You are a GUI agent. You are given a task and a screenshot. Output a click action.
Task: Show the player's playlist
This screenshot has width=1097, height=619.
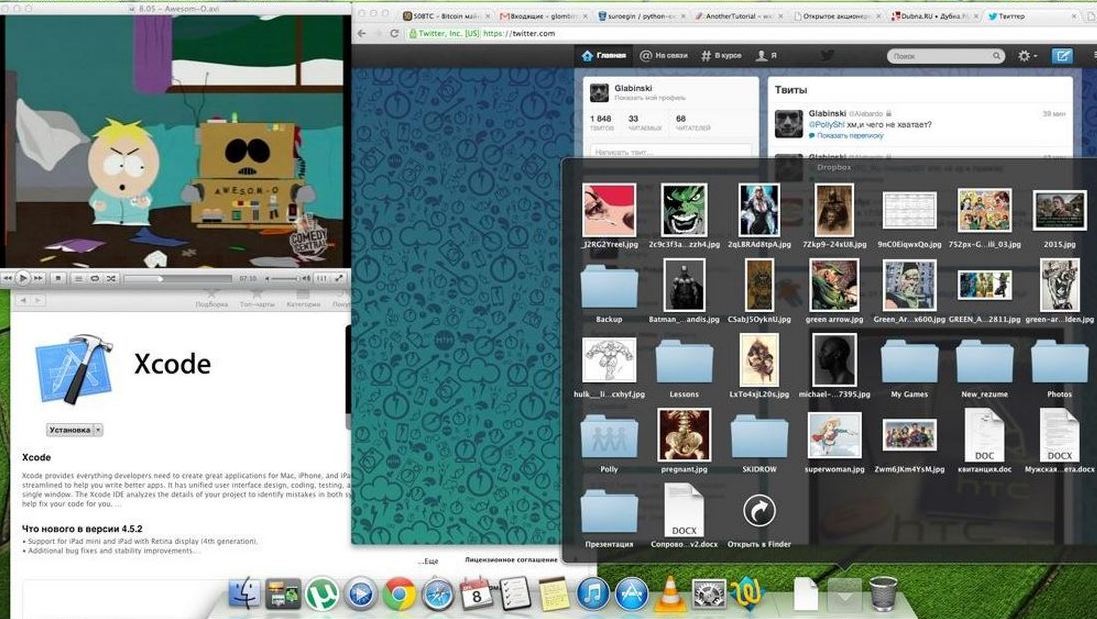pyautogui.click(x=78, y=278)
